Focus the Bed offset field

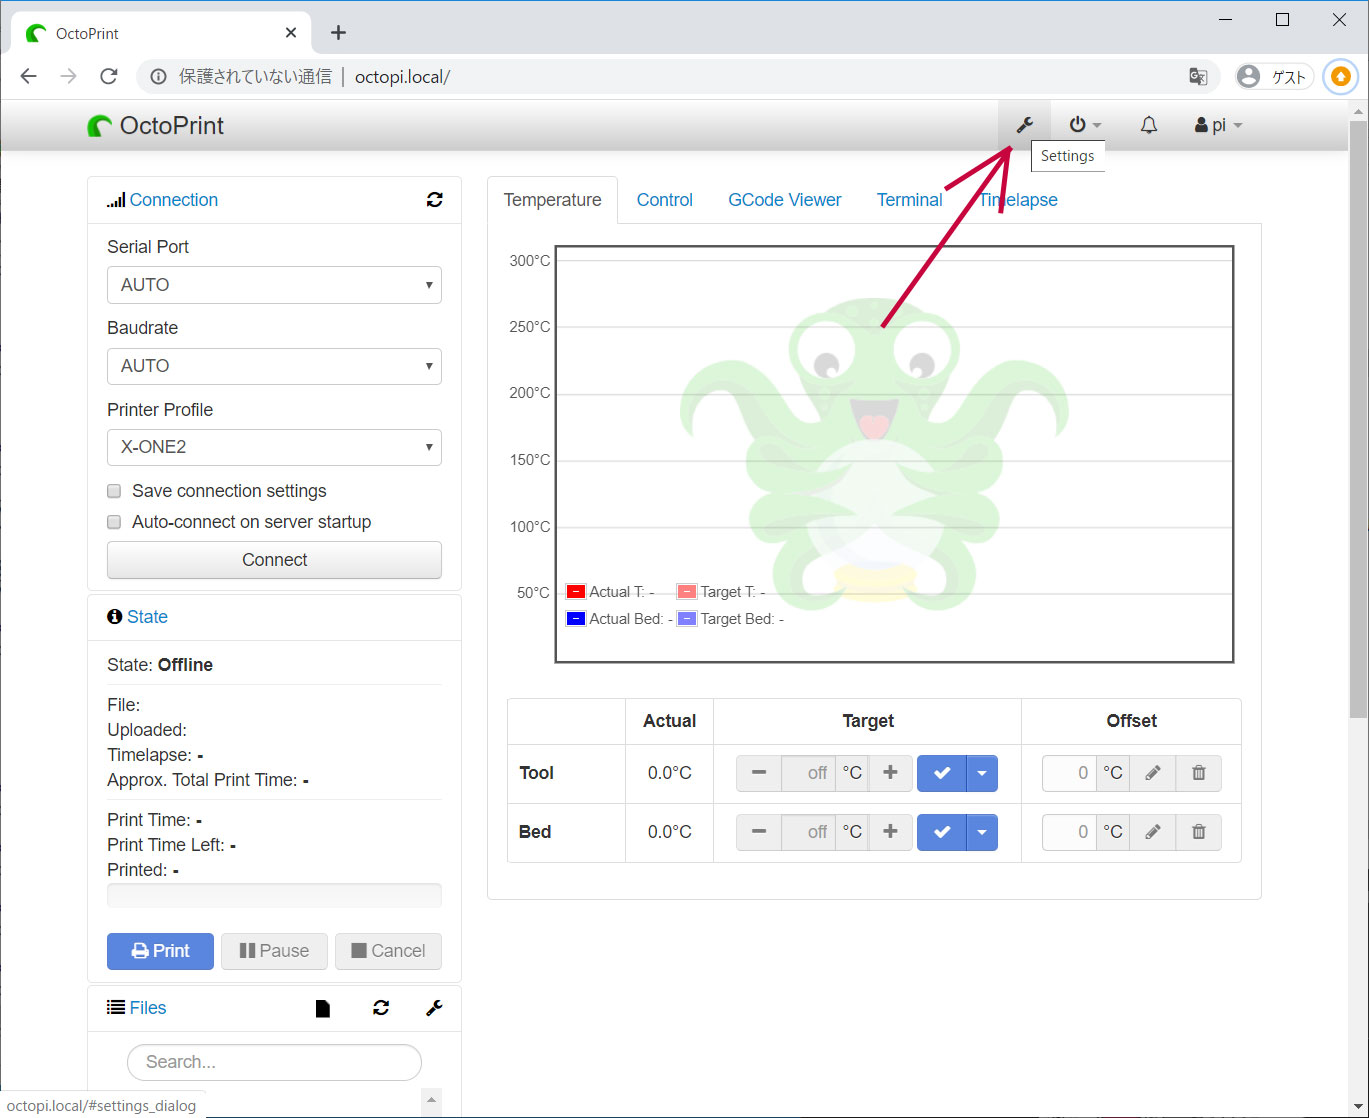[1069, 832]
